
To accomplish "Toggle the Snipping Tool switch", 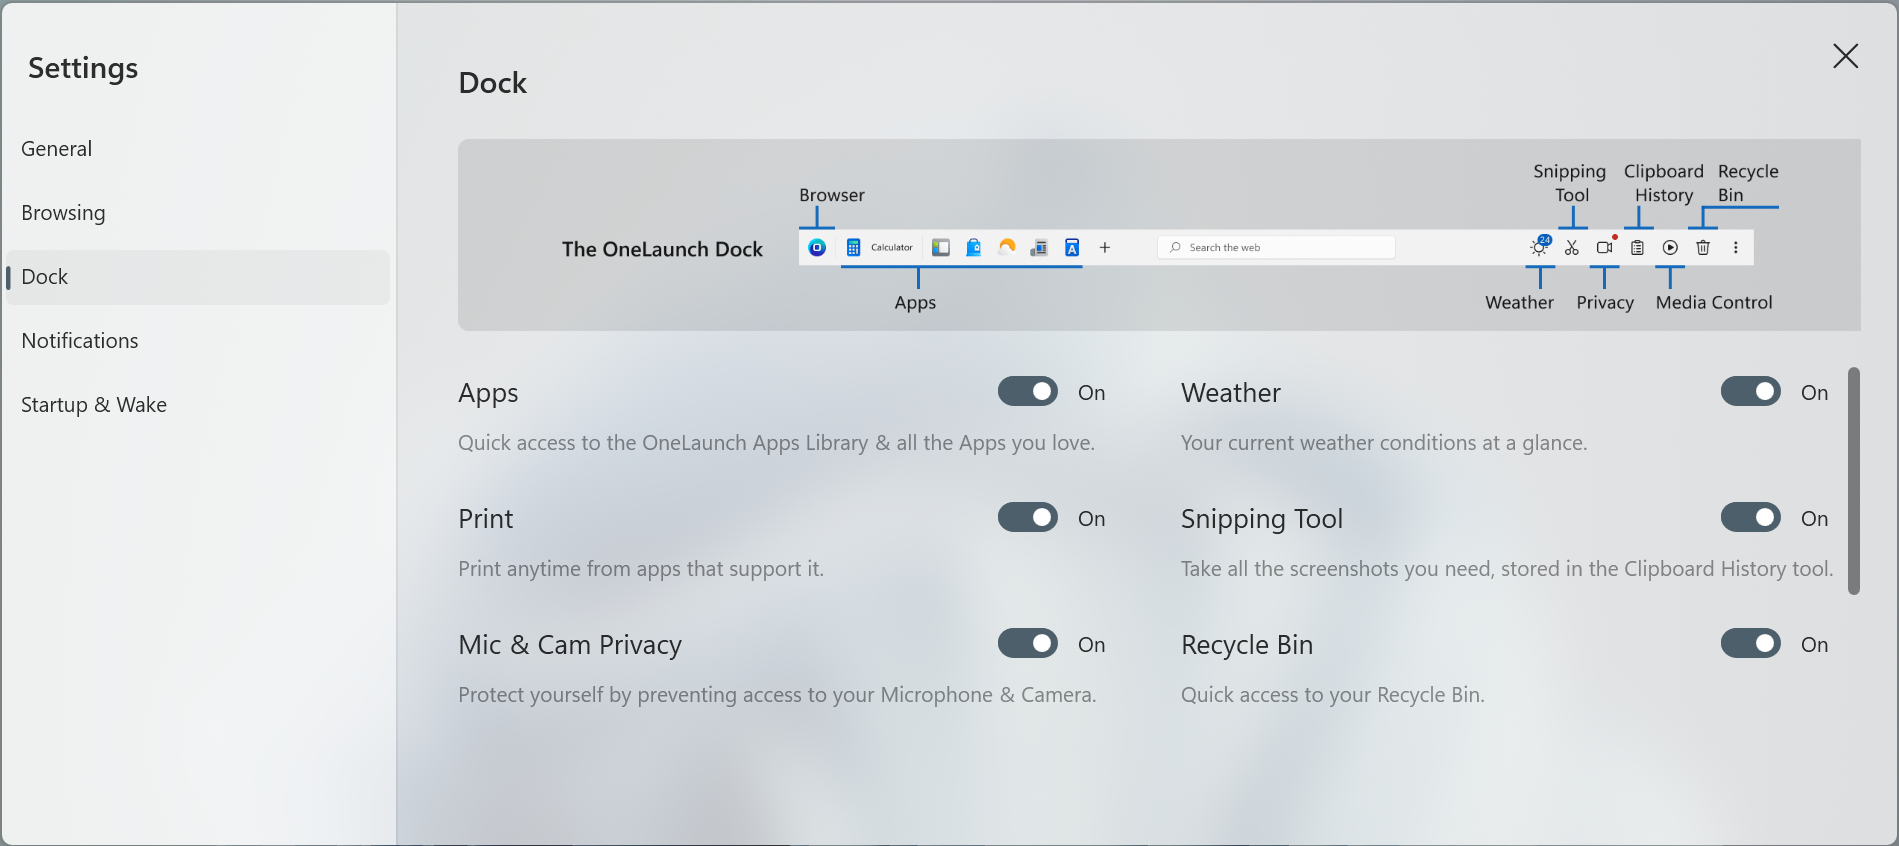I will pos(1750,518).
